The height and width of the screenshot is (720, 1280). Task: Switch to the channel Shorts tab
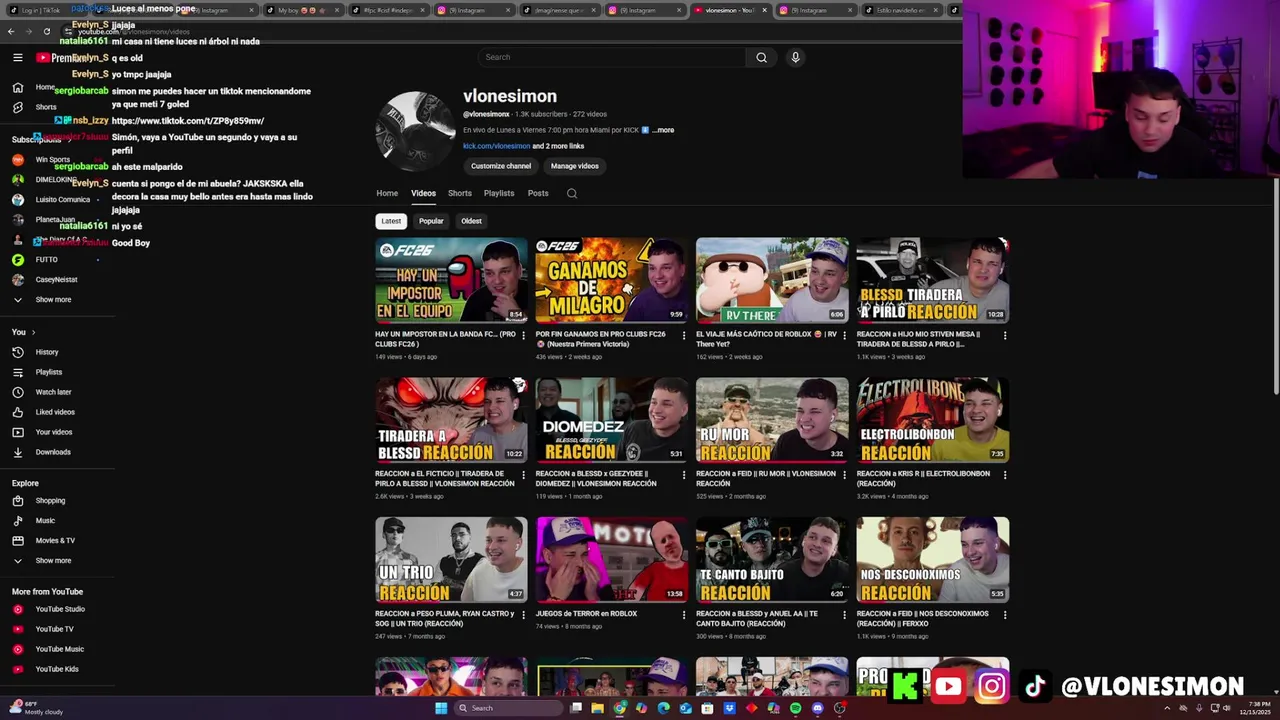(x=460, y=193)
